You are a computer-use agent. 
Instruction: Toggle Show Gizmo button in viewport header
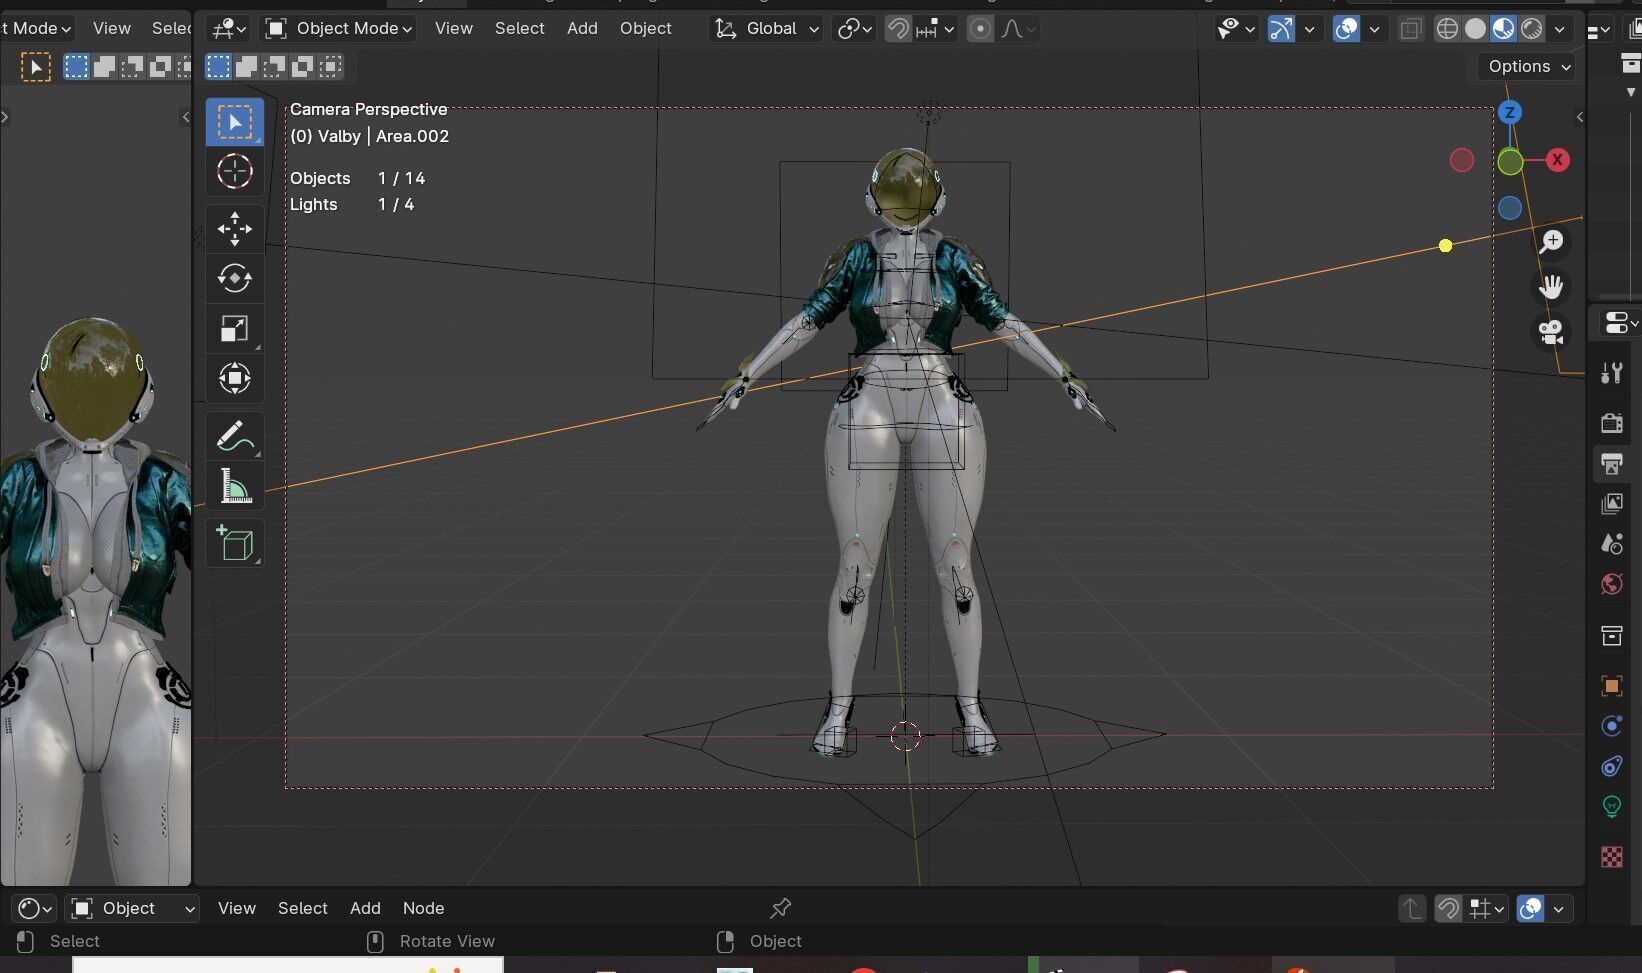[x=1281, y=29]
